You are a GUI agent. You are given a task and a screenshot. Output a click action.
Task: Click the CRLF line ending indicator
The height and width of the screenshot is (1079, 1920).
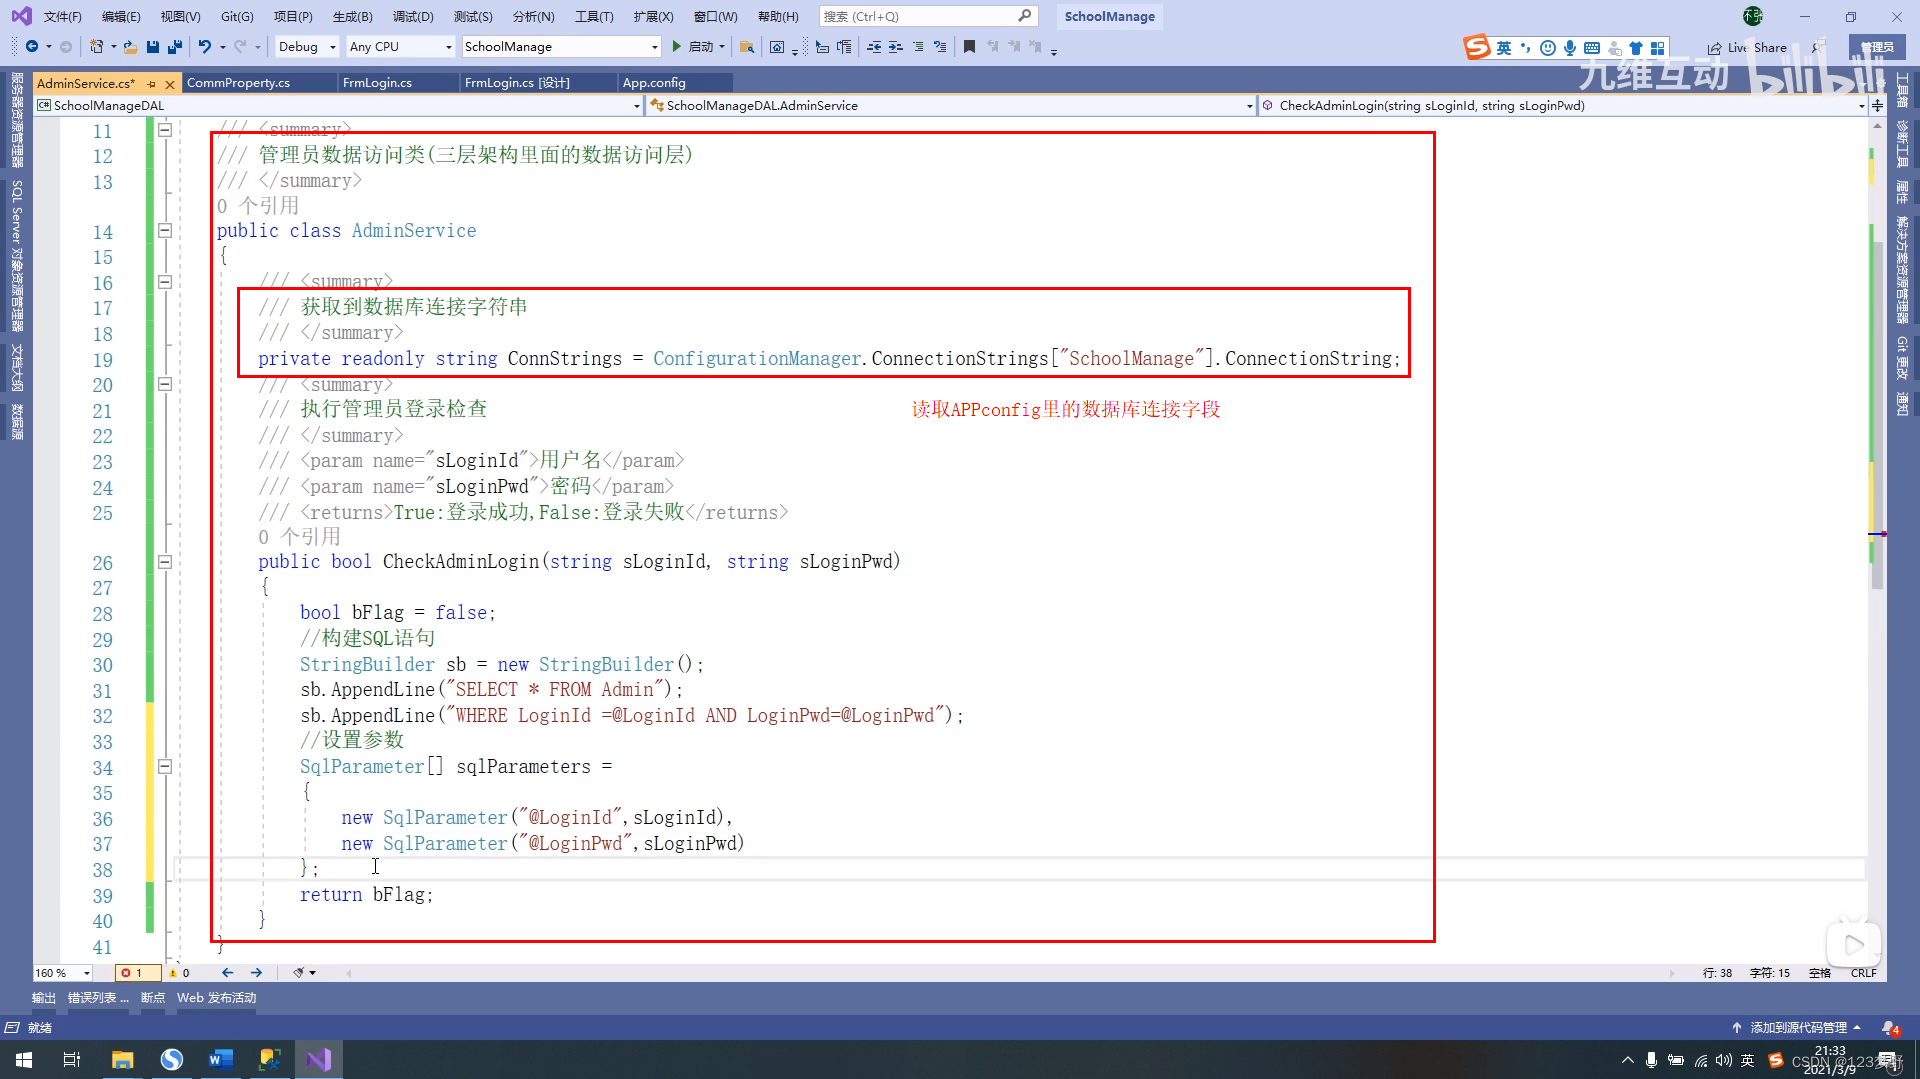pyautogui.click(x=1863, y=972)
